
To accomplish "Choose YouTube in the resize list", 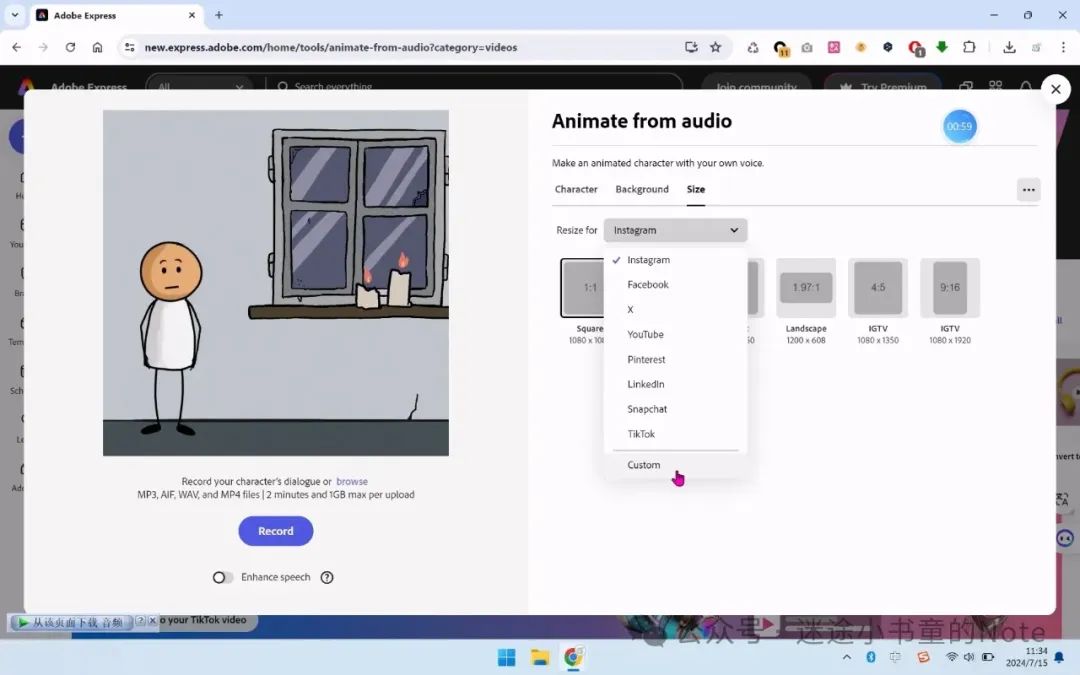I will [675, 334].
